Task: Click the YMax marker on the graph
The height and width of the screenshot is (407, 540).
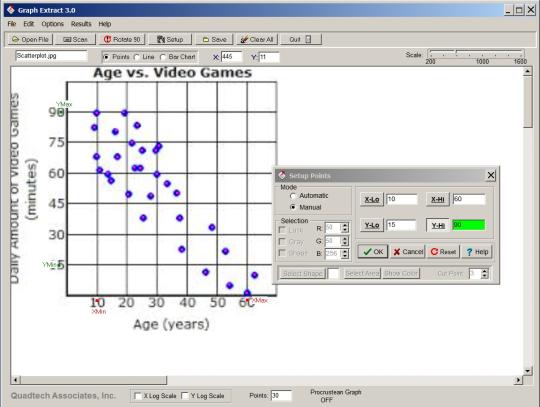Action: pos(64,104)
